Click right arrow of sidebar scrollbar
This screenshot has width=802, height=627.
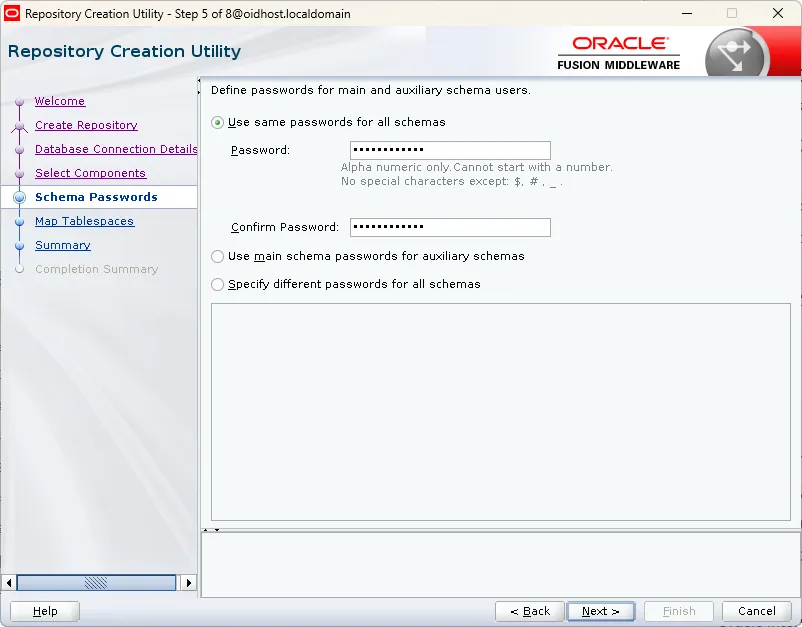(189, 583)
